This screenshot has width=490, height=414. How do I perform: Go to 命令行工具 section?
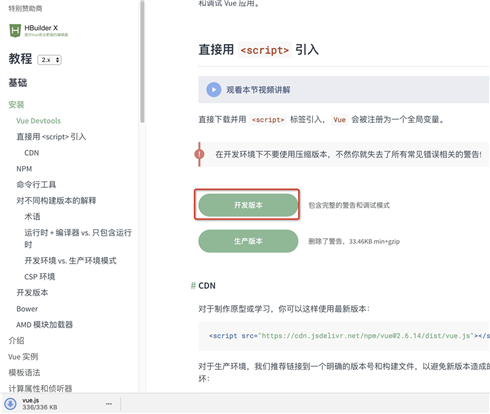tap(36, 185)
